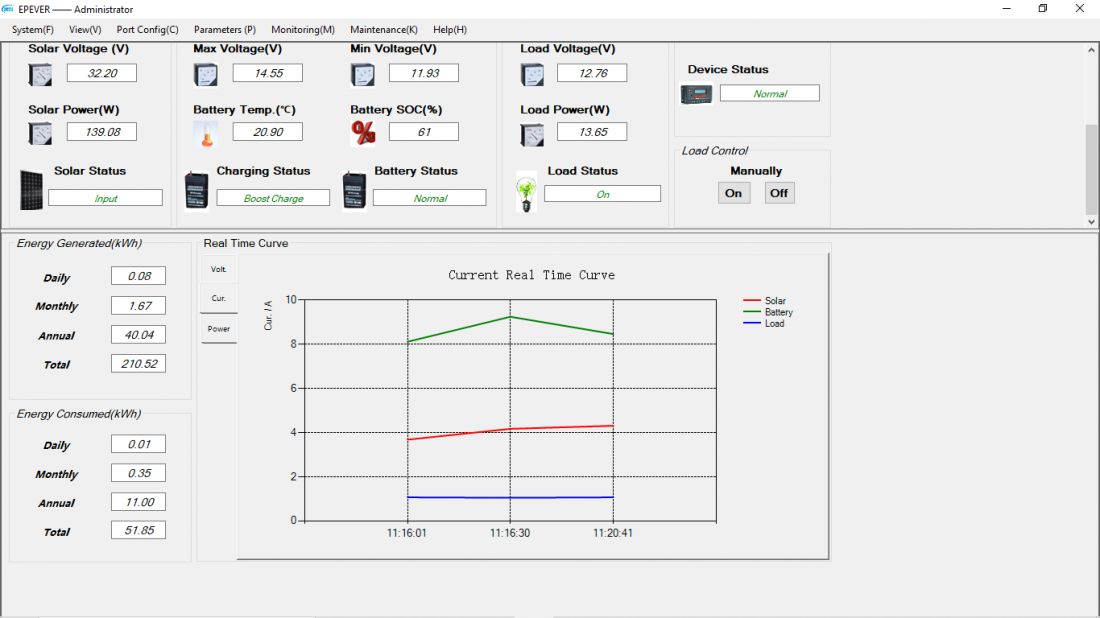The image size is (1100, 618).
Task: Click the 11:20:41 time axis label
Action: [612, 533]
